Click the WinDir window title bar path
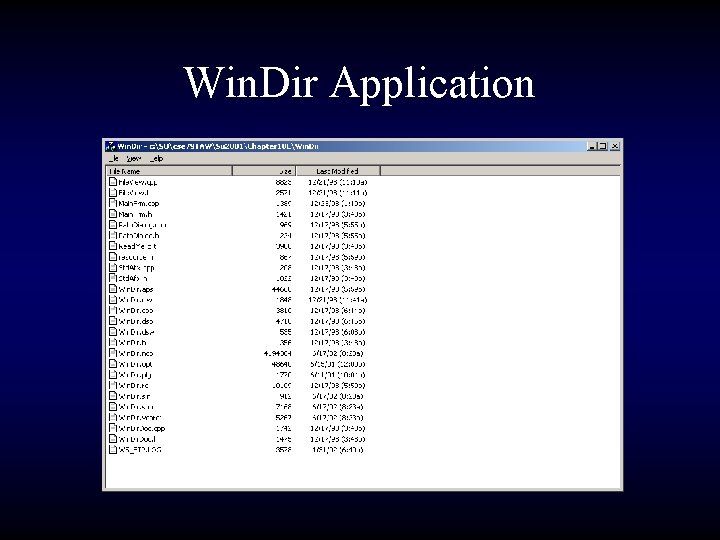Image resolution: width=720 pixels, height=540 pixels. click(x=233, y=146)
